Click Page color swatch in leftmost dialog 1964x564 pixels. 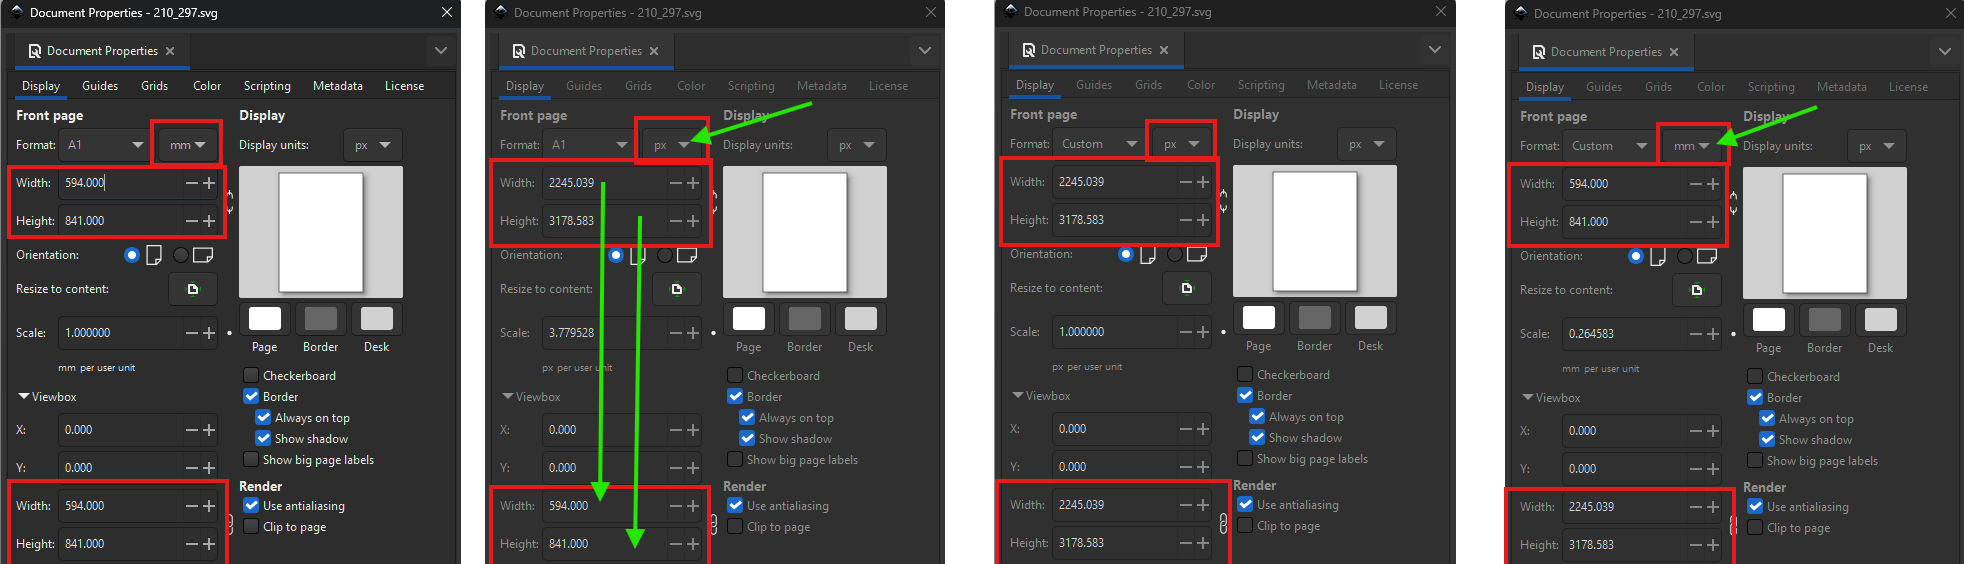pos(265,319)
